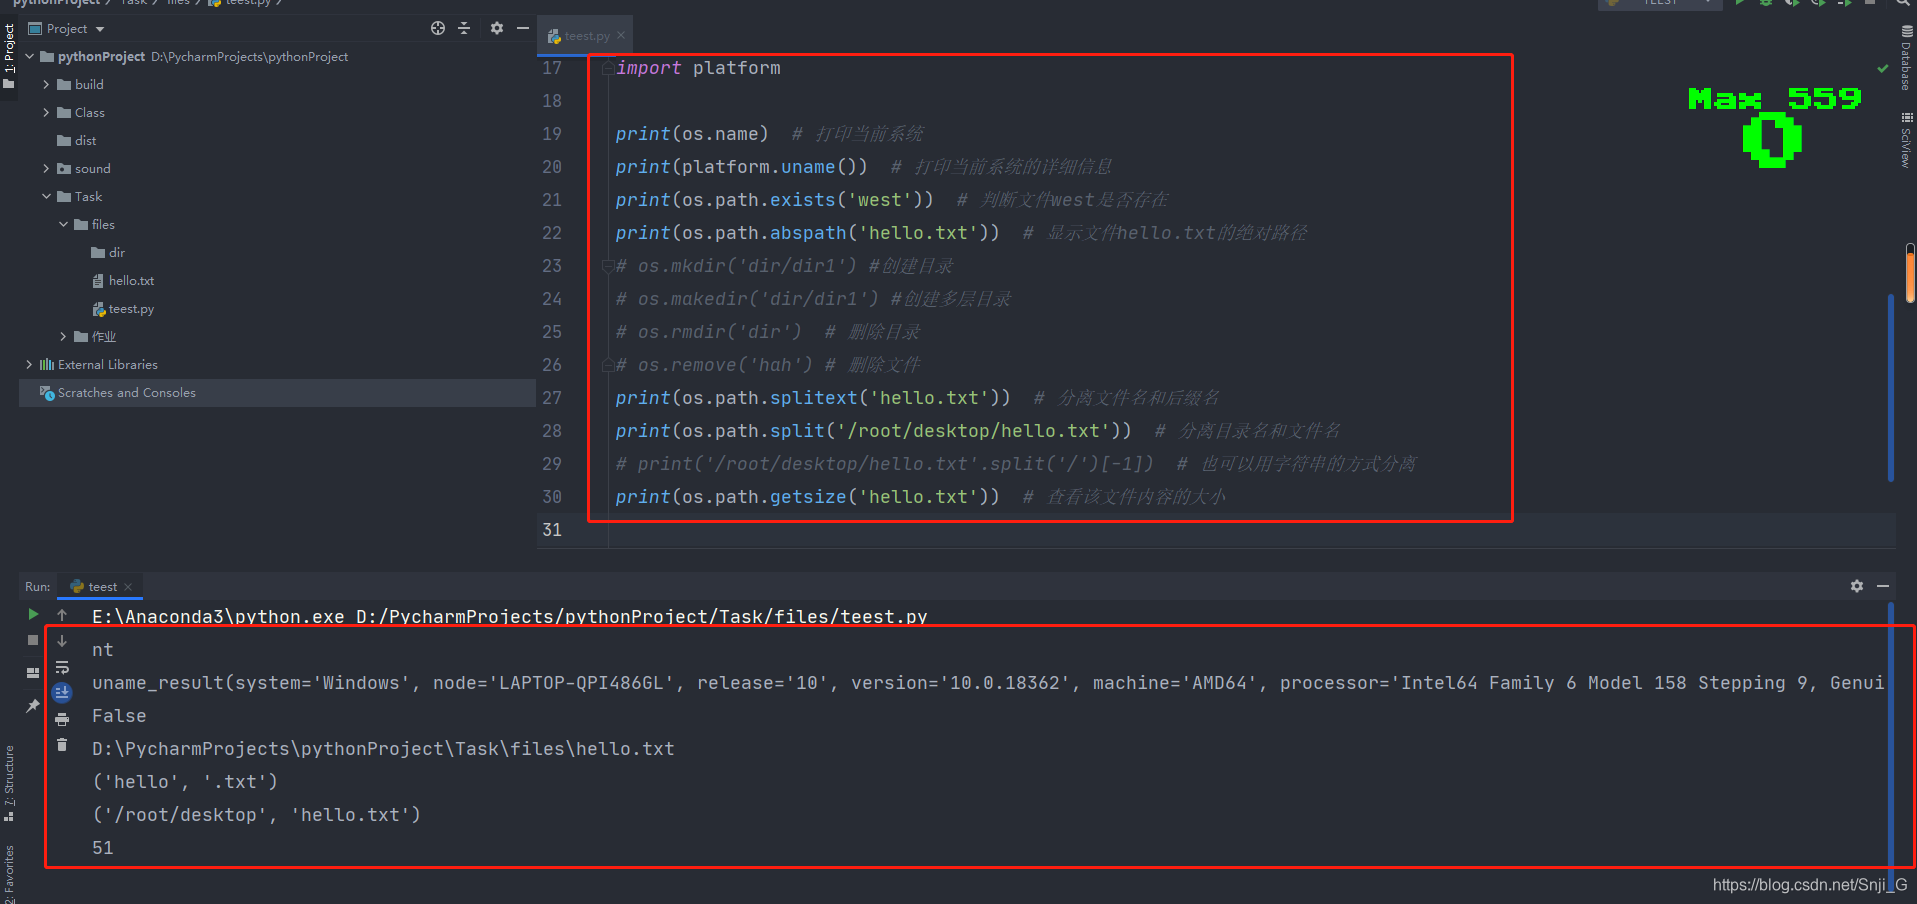Expand the sound folder
Image resolution: width=1917 pixels, height=904 pixels.
coord(46,169)
